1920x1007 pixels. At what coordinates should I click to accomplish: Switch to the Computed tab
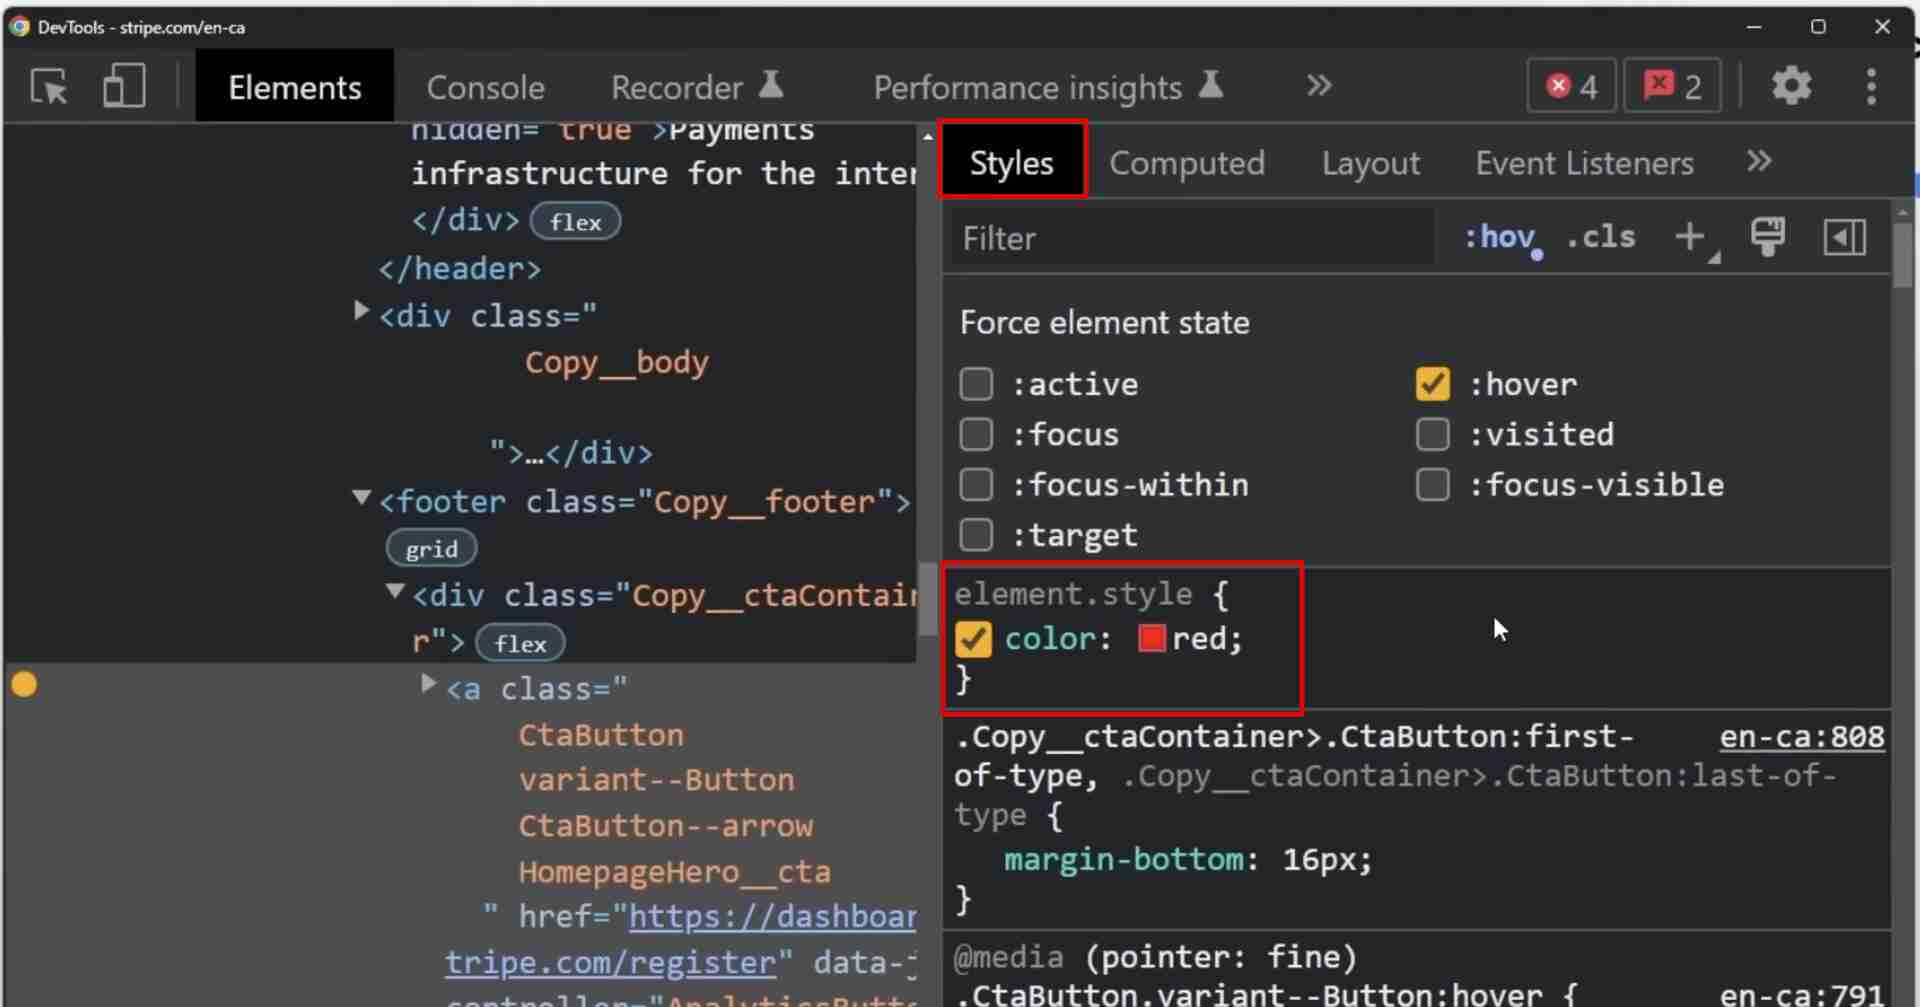[x=1187, y=163]
